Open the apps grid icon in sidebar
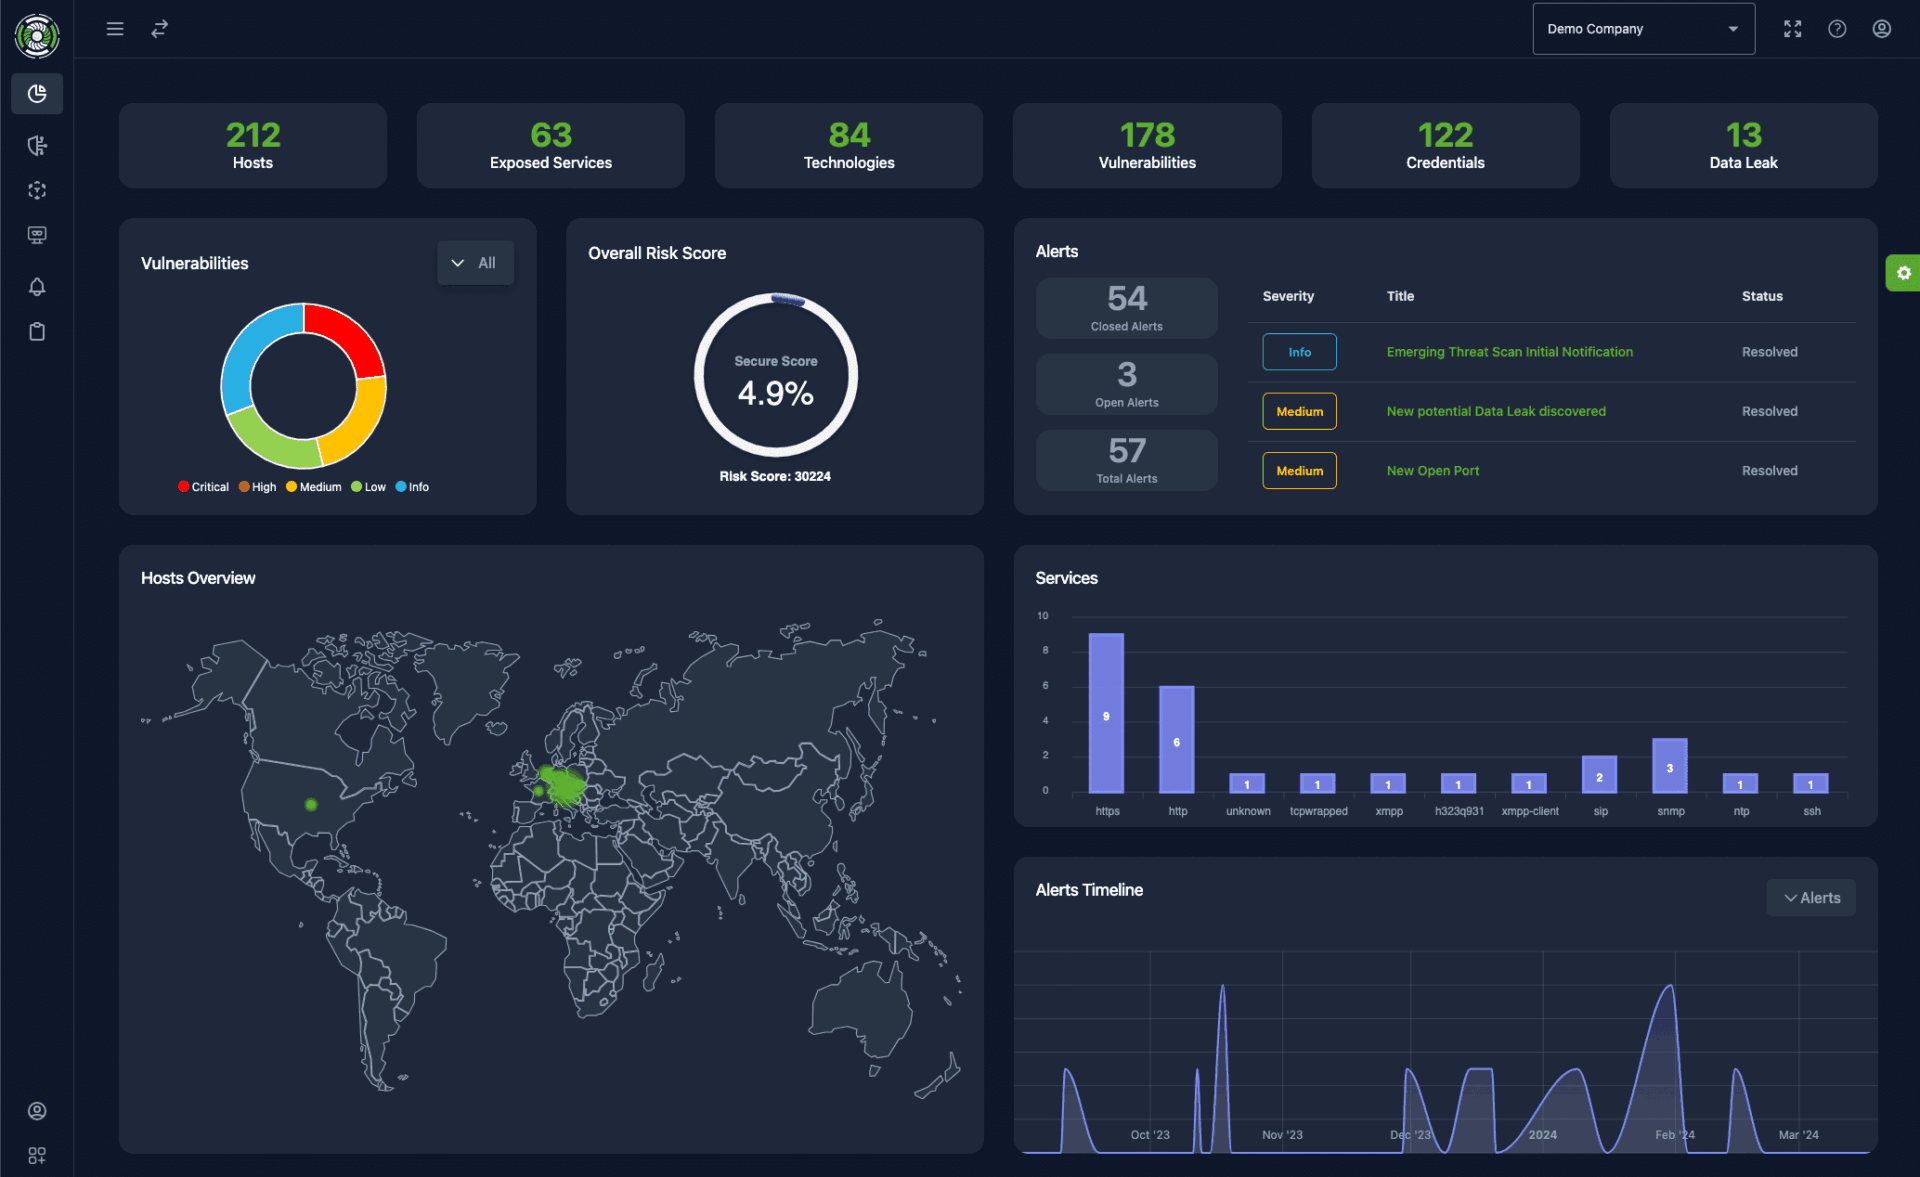Viewport: 1920px width, 1177px height. tap(37, 1156)
